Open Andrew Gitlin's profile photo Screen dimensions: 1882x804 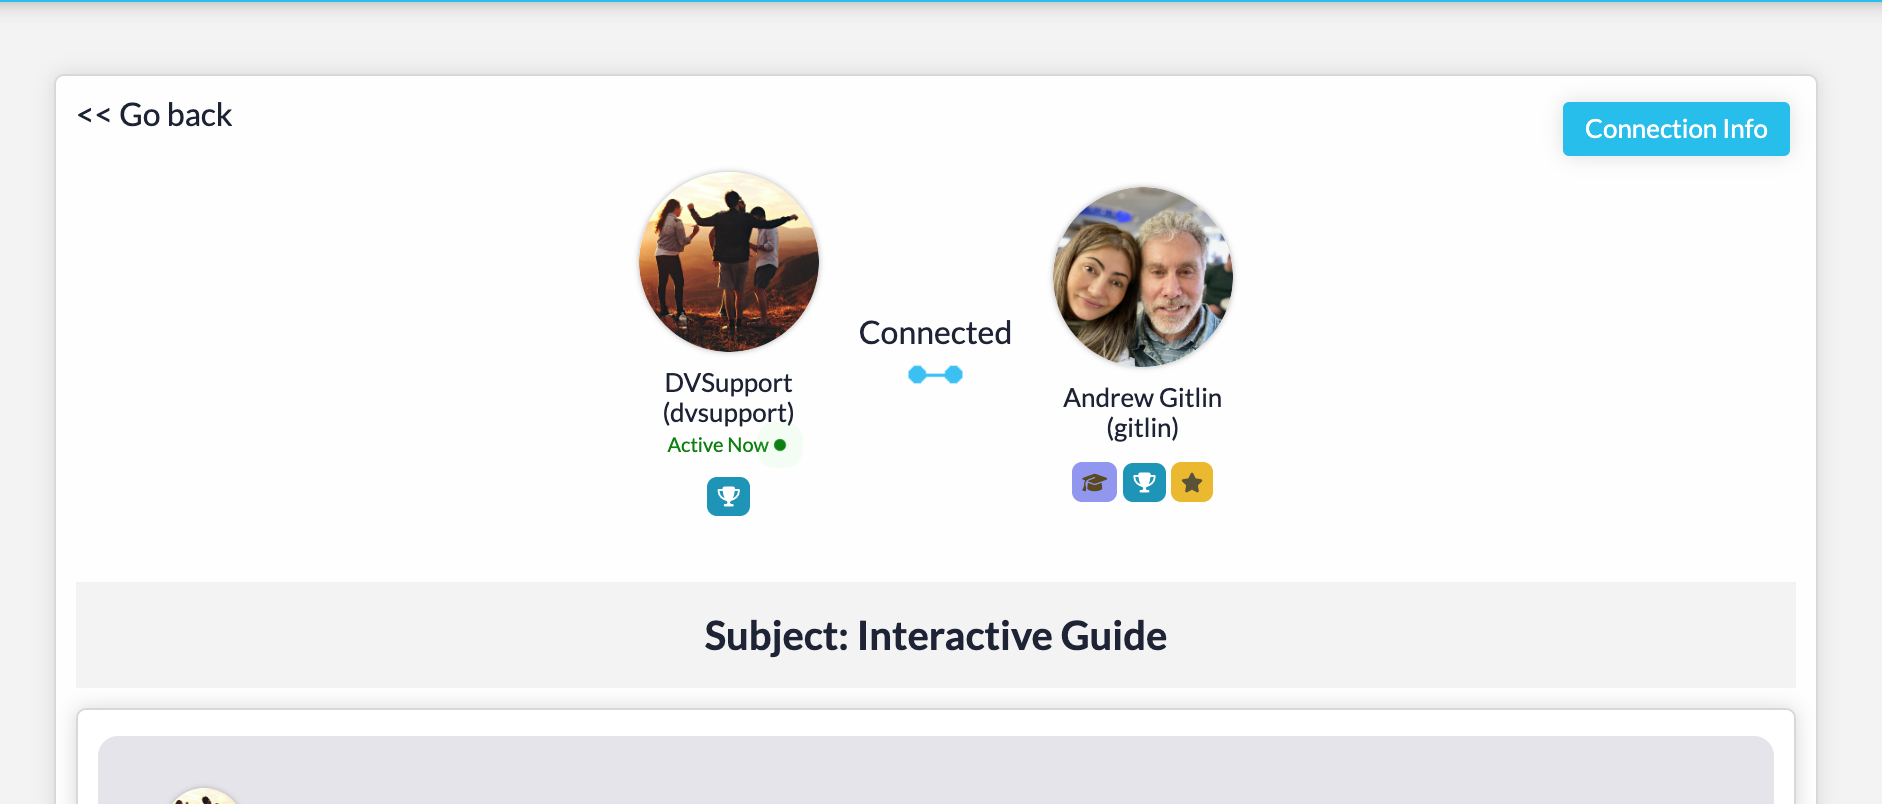pyautogui.click(x=1143, y=277)
